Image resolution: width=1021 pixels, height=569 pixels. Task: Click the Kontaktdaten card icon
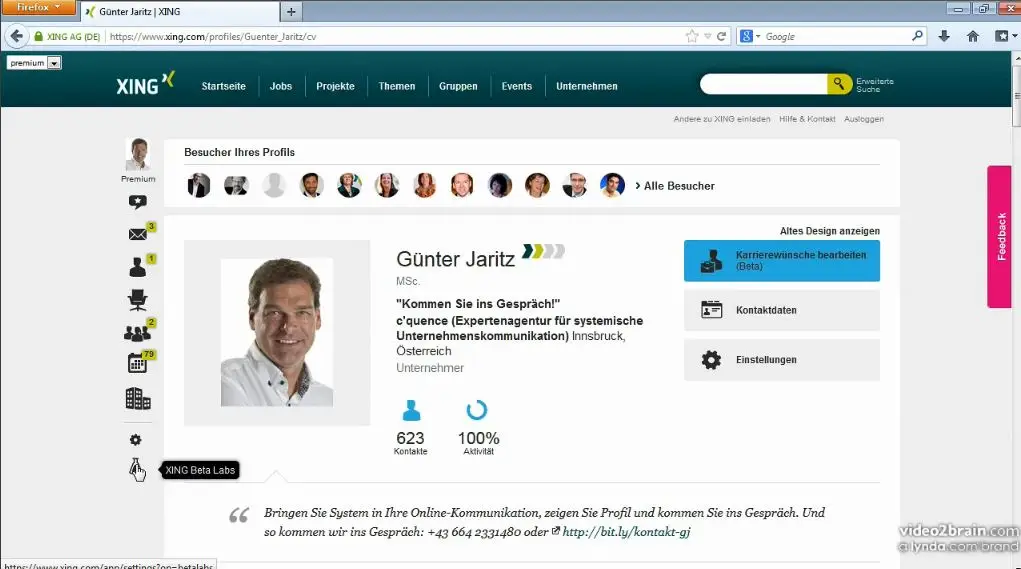tap(712, 310)
